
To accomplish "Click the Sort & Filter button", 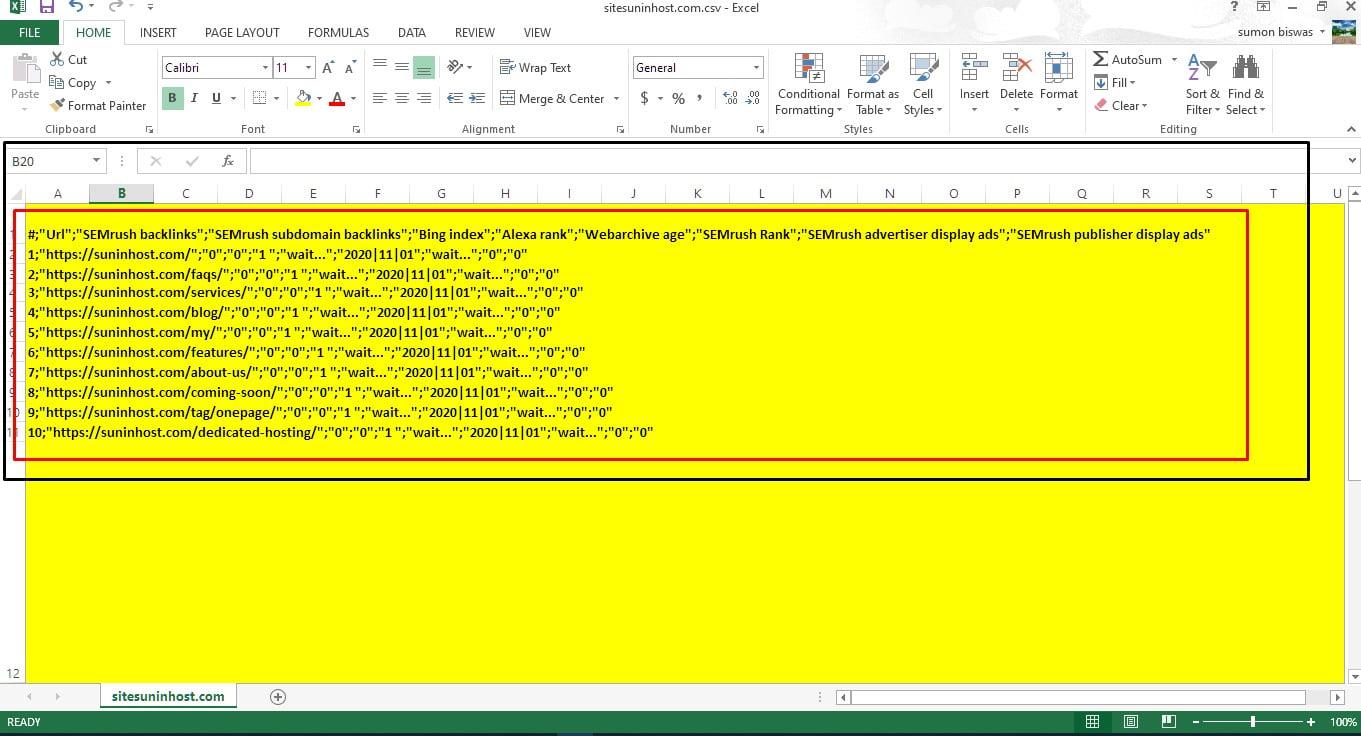I will pos(1202,84).
